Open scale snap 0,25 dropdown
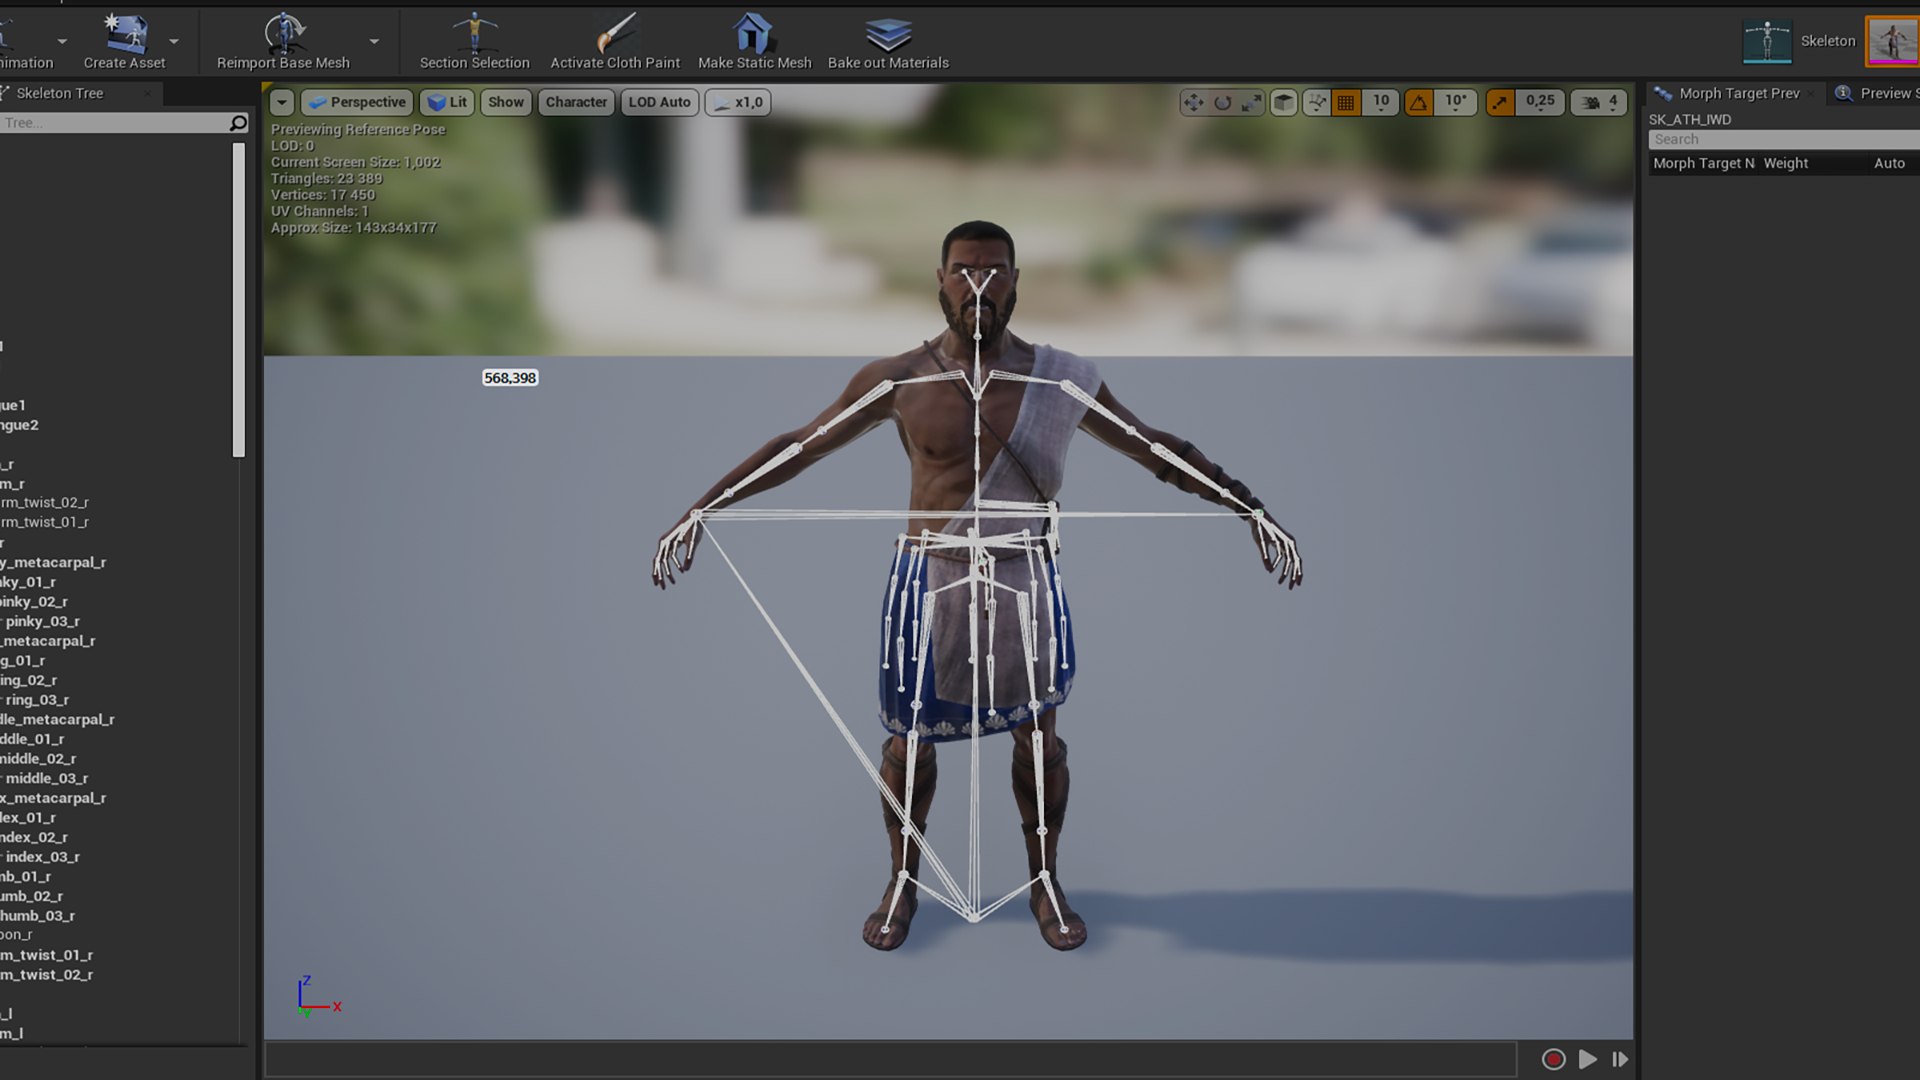1920x1080 pixels. click(1540, 102)
